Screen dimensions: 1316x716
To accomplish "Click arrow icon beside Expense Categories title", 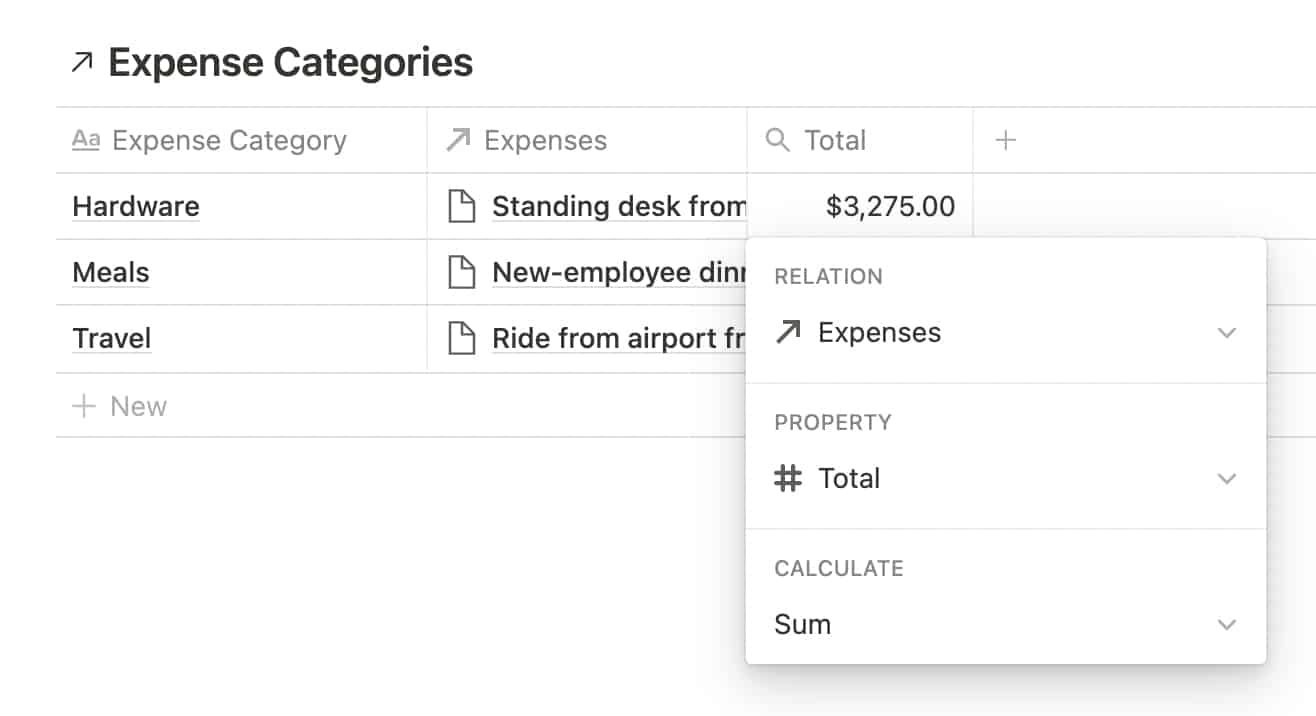I will tap(82, 63).
